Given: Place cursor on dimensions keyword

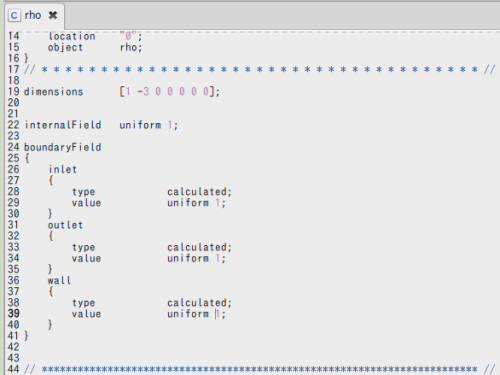Looking at the screenshot, I should (53, 91).
